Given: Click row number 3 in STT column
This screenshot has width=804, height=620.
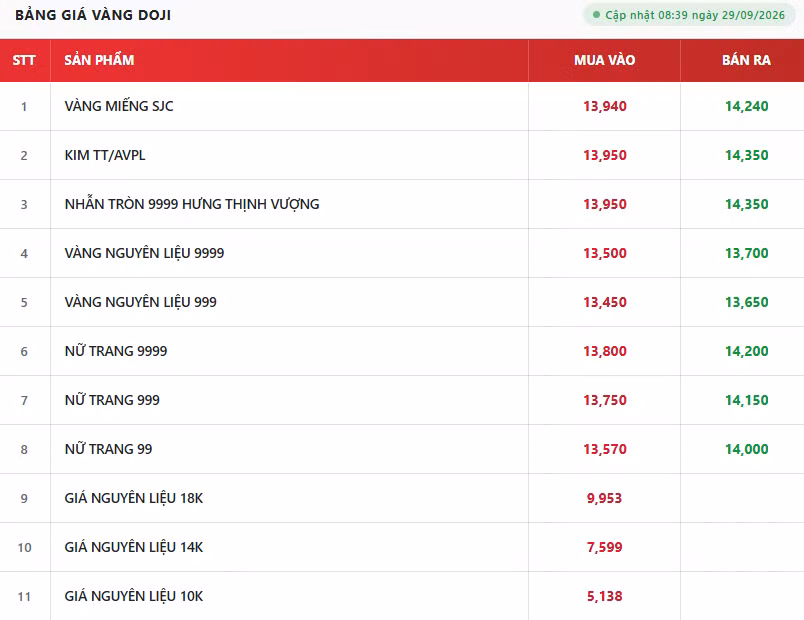Looking at the screenshot, I should pyautogui.click(x=24, y=205).
